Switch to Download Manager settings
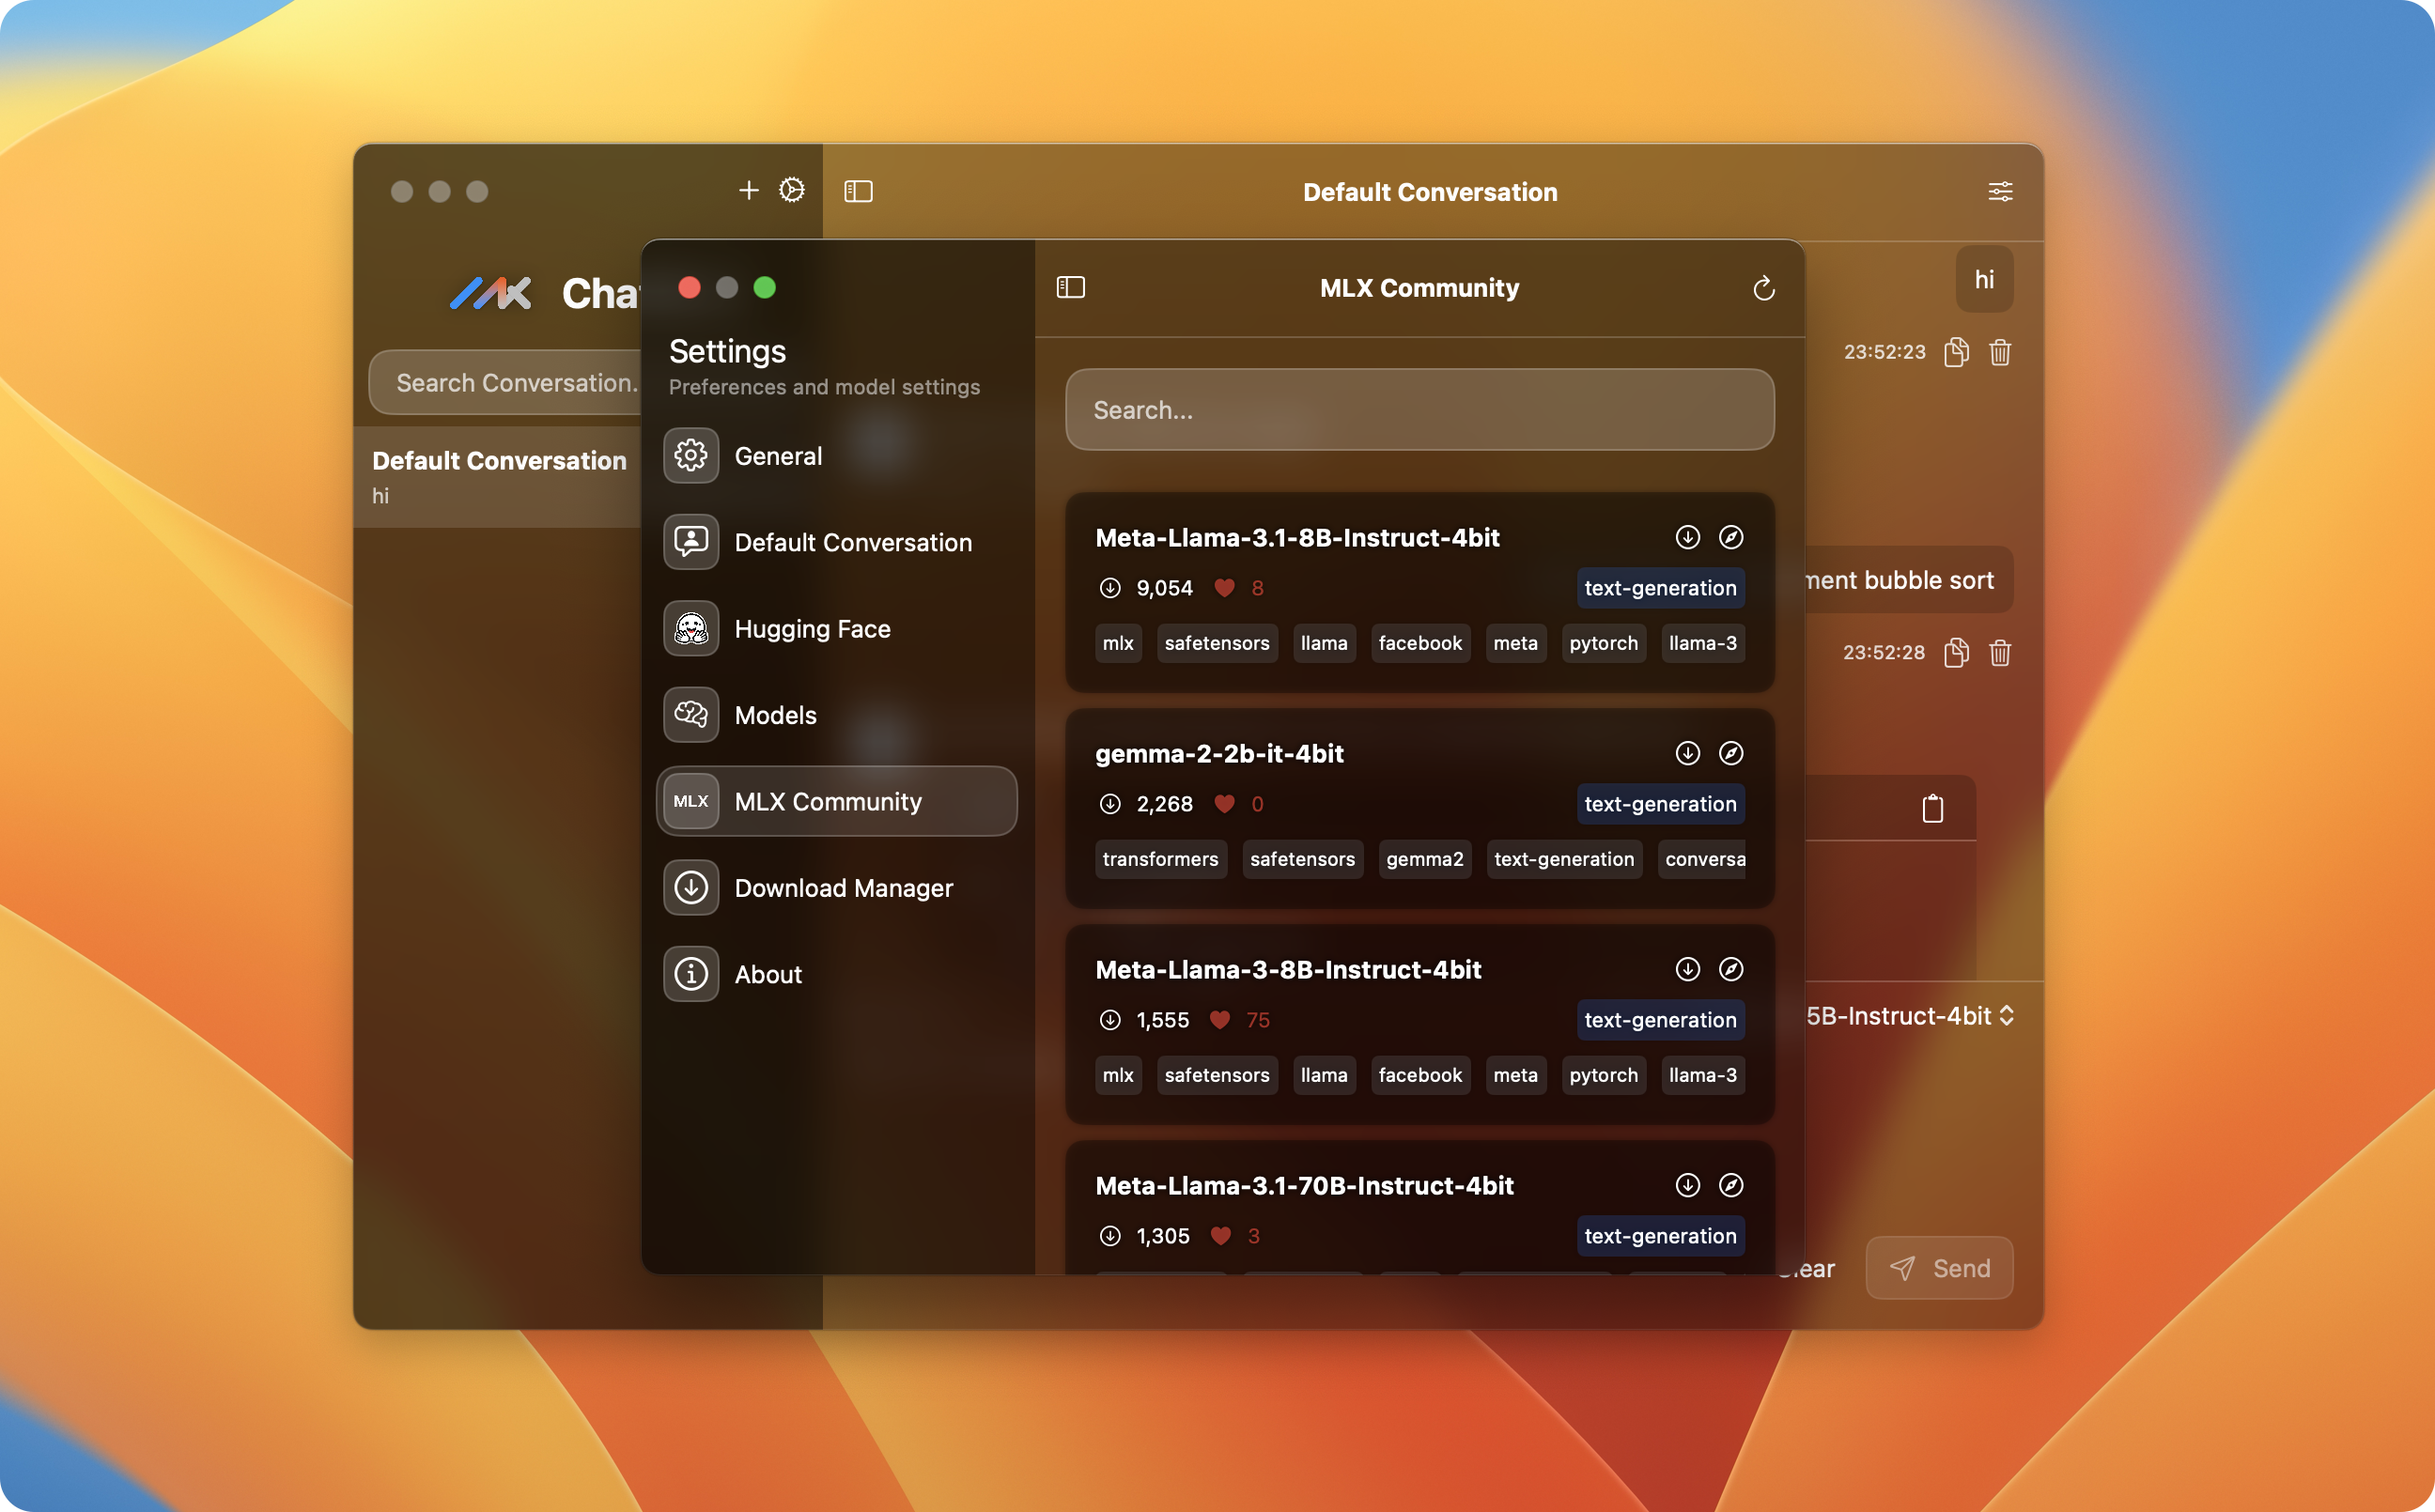Image resolution: width=2435 pixels, height=1512 pixels. (842, 888)
